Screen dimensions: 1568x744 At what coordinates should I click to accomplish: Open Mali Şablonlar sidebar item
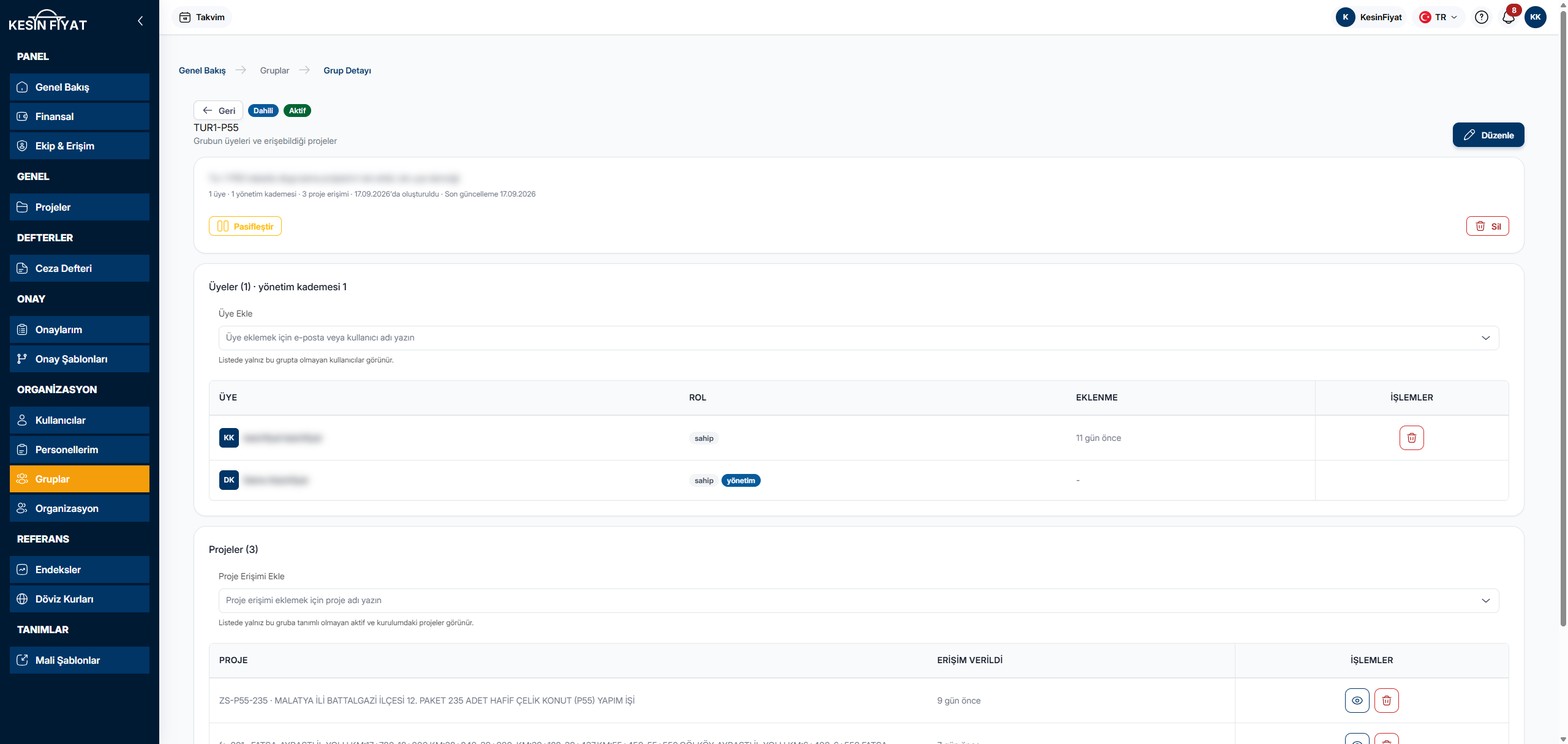[79, 660]
